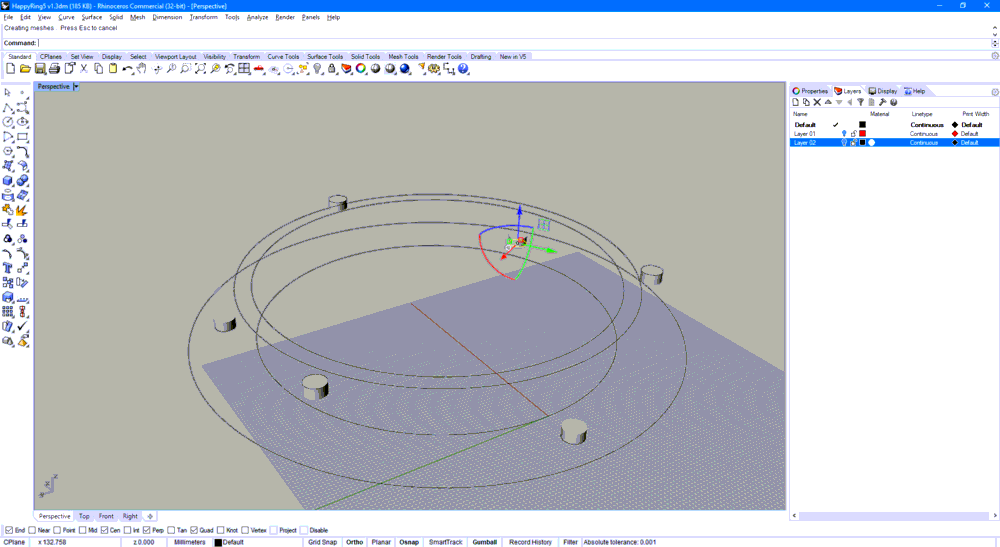Select the Polyline tool in left sidebar
Screen dimensions: 1000x547
[x=8, y=107]
